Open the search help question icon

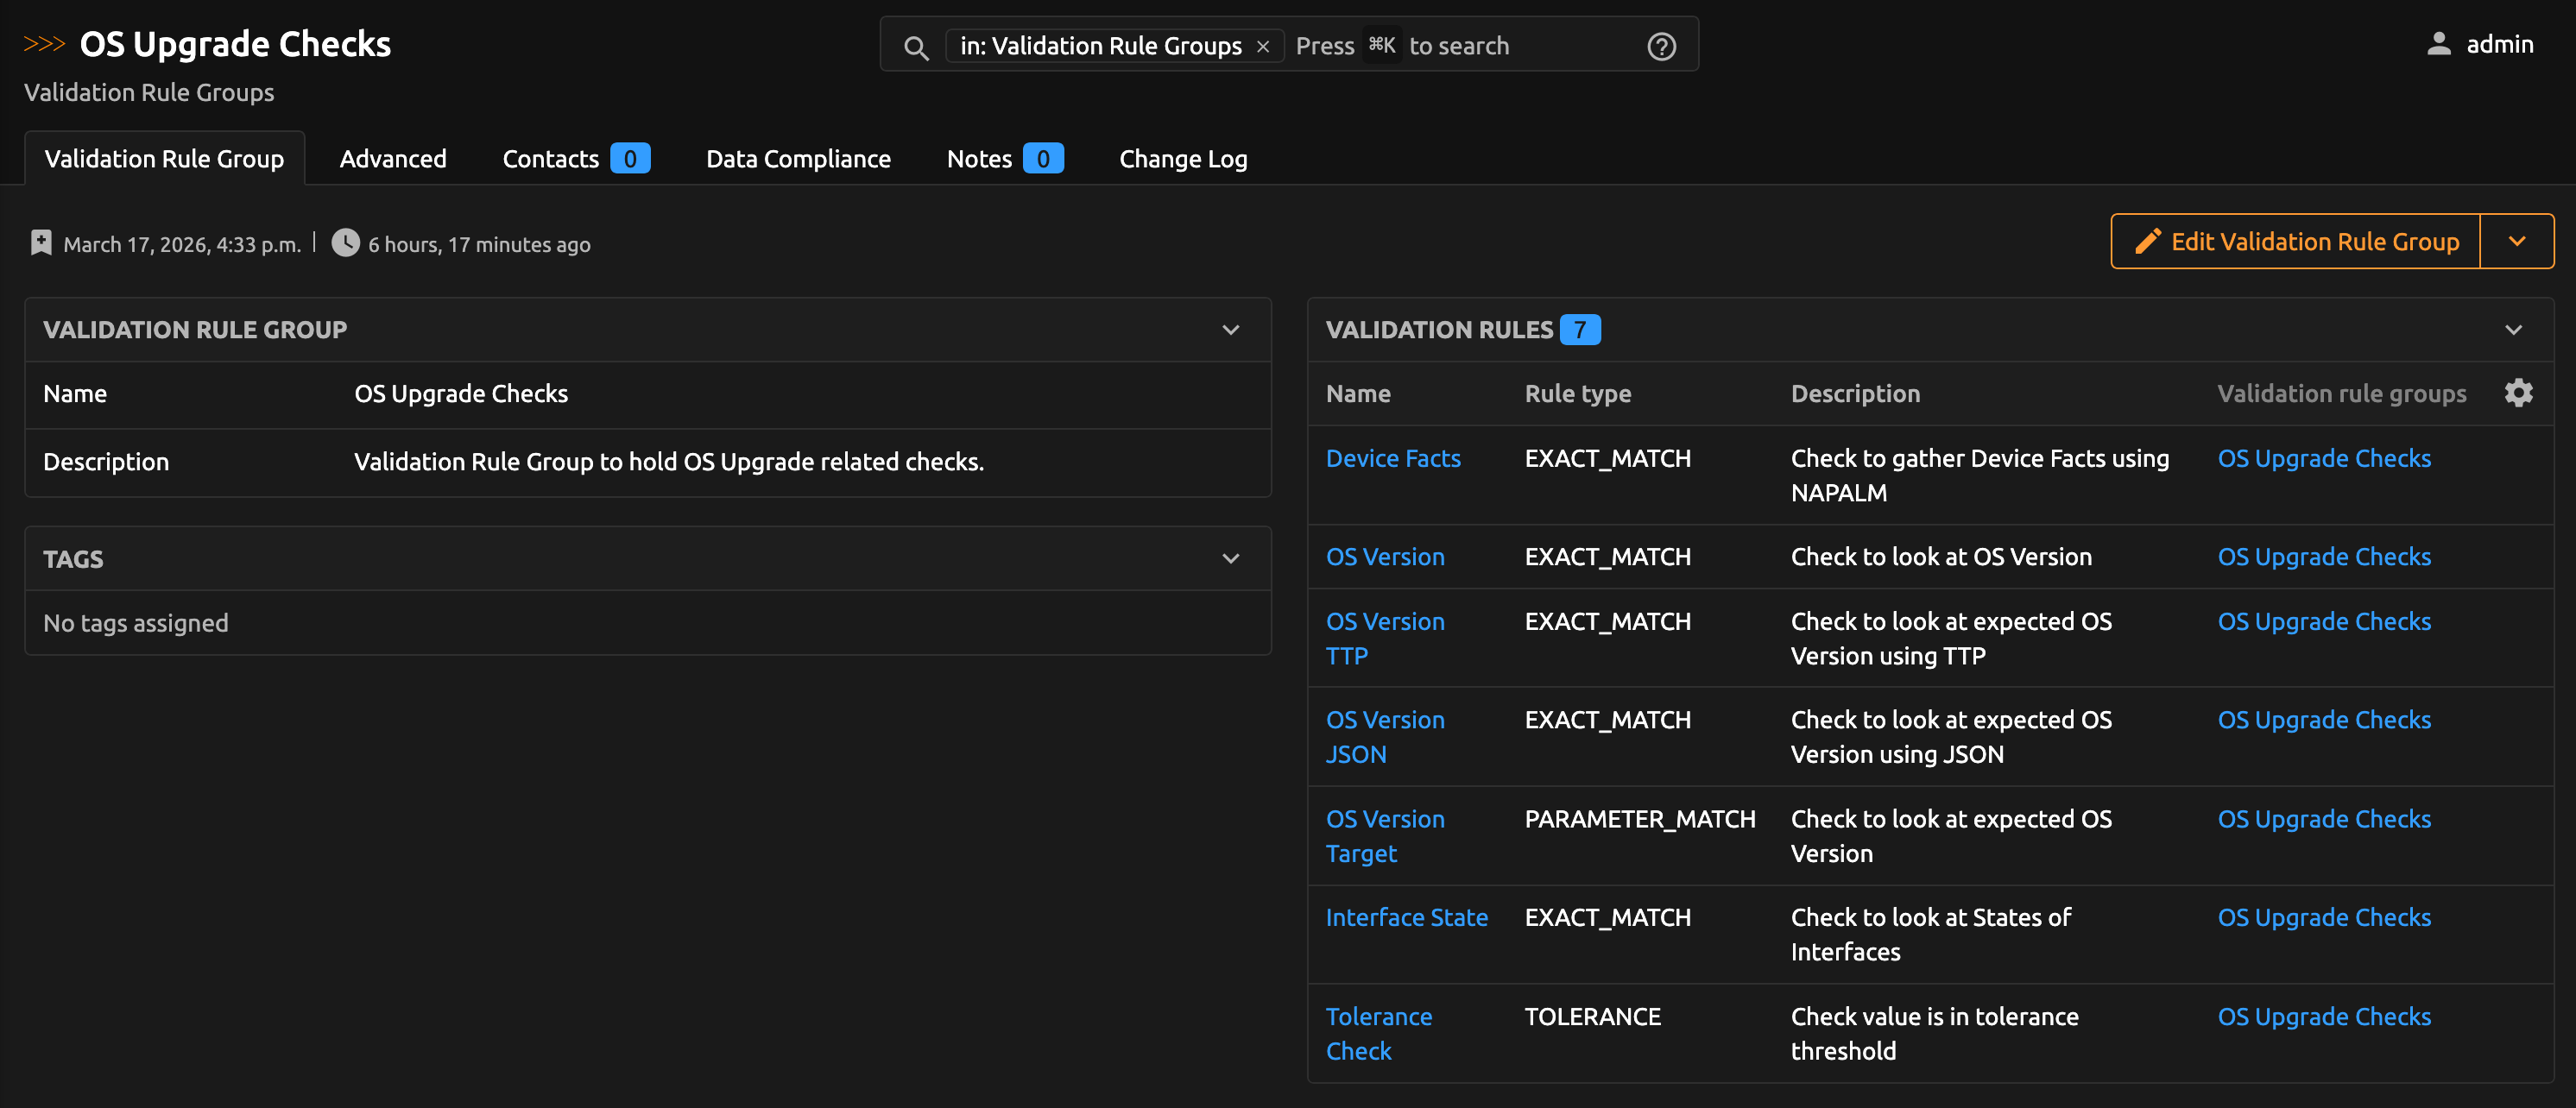pyautogui.click(x=1661, y=46)
